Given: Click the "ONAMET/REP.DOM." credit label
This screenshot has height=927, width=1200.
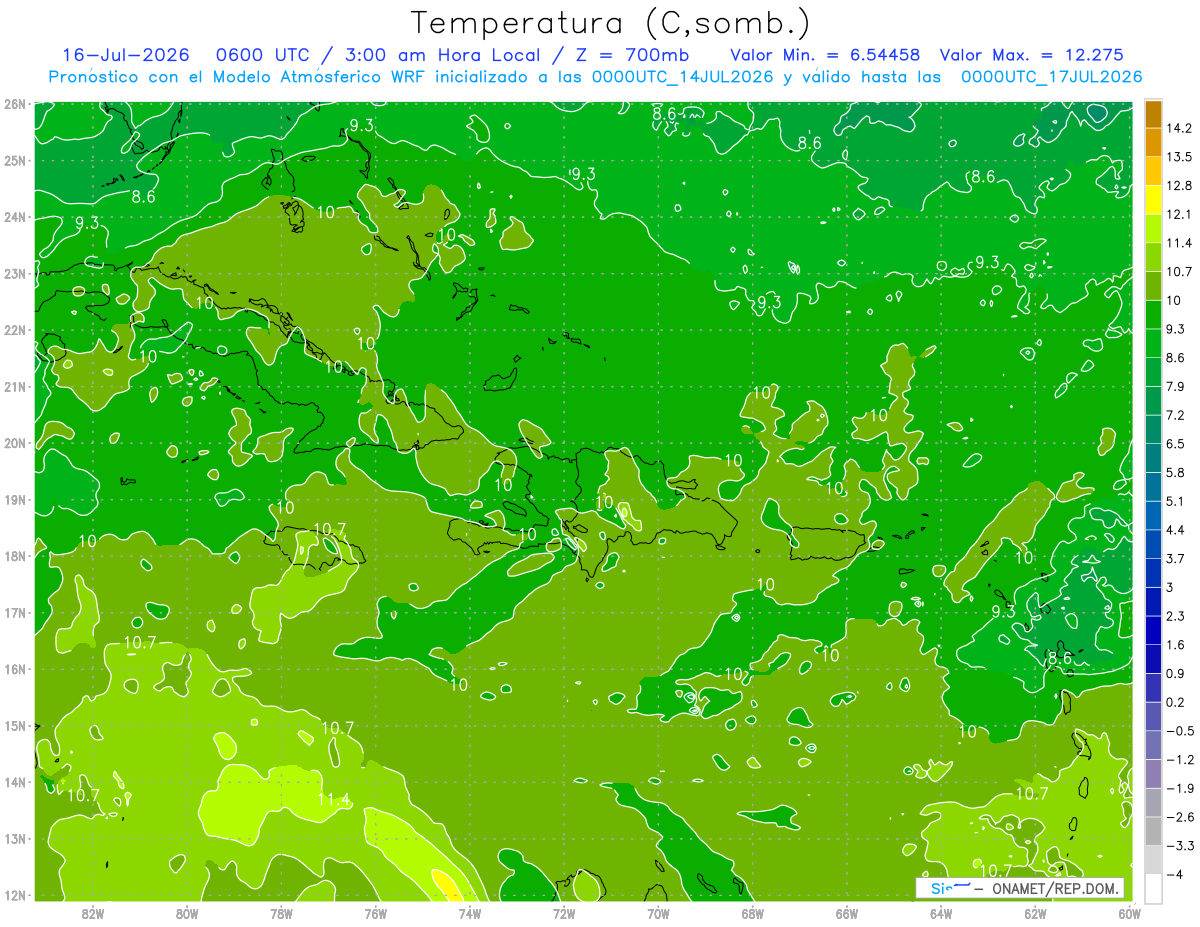Looking at the screenshot, I should (1053, 889).
